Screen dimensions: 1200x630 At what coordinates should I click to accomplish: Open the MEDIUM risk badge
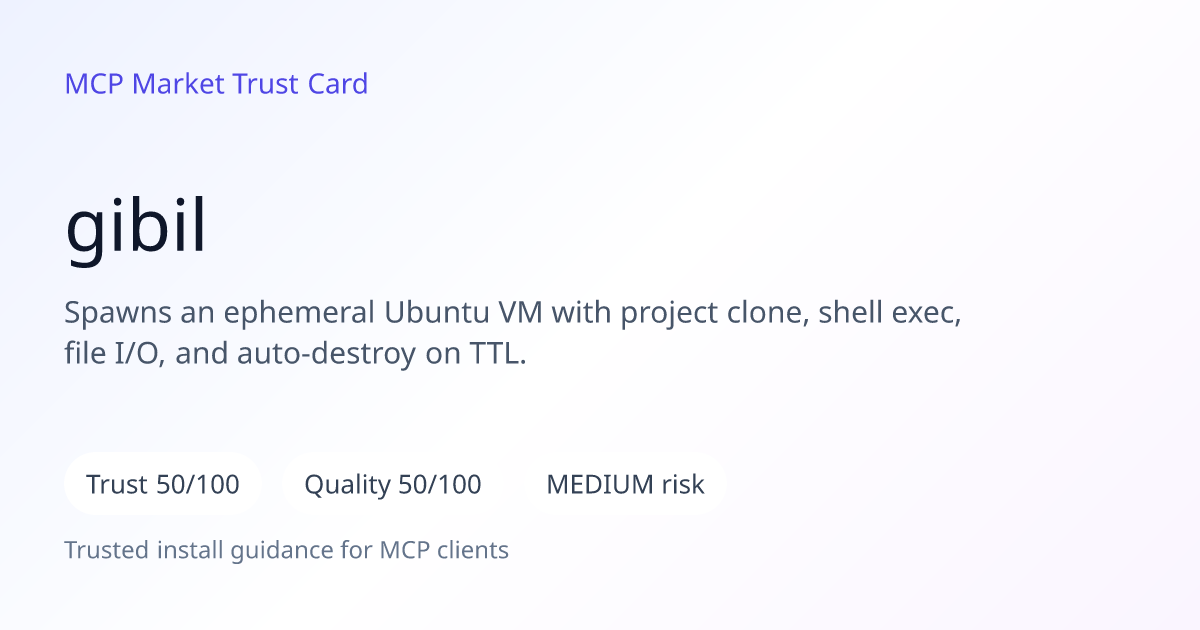(x=625, y=484)
